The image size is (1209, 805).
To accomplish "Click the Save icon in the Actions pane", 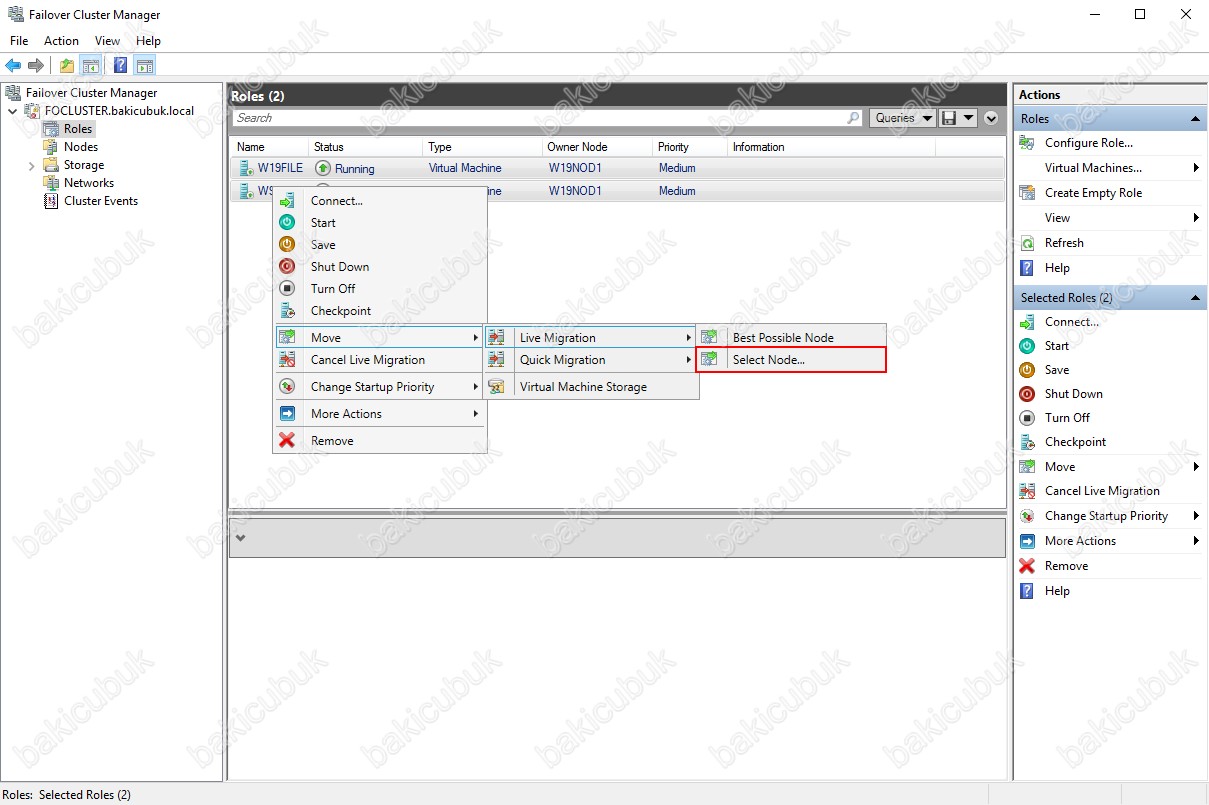I will [1027, 370].
